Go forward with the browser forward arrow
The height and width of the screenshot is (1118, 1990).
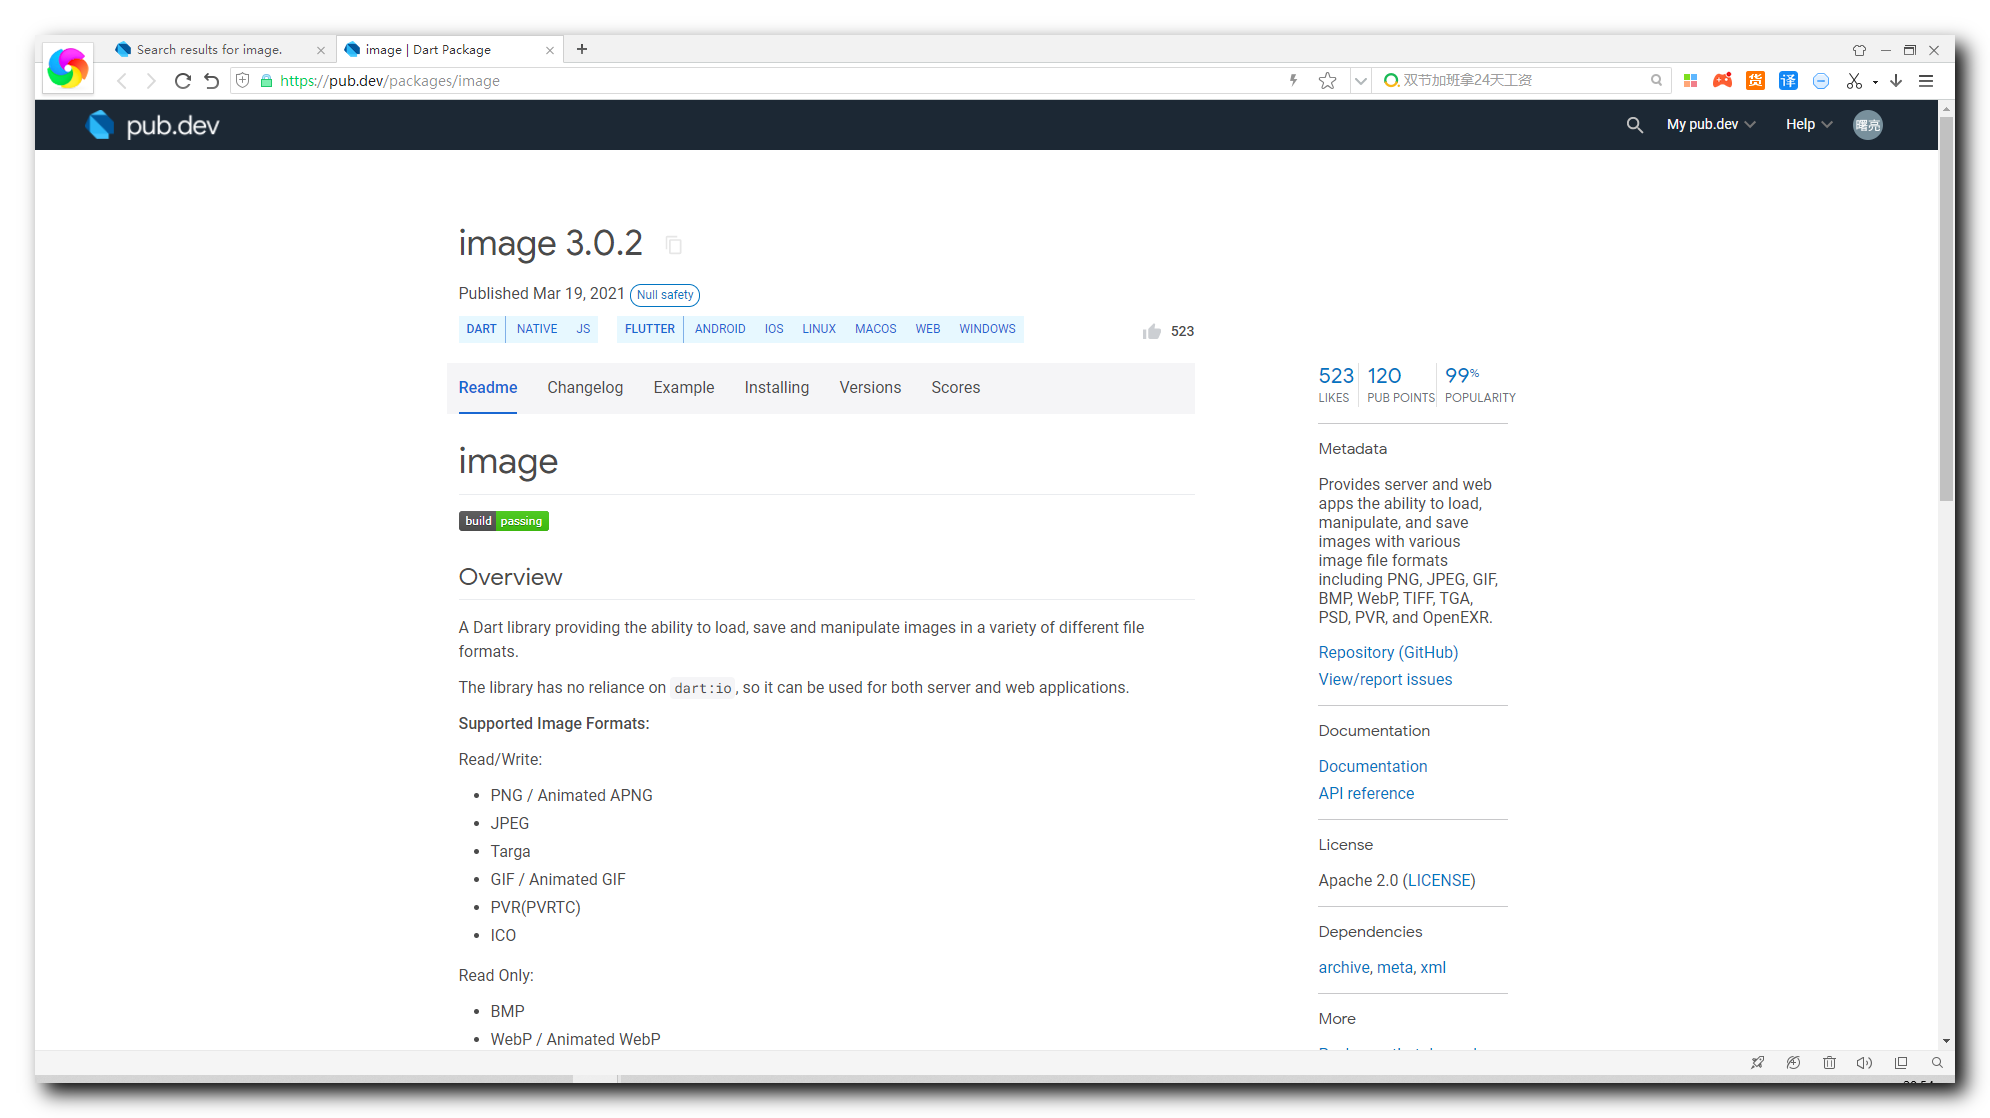[x=151, y=81]
